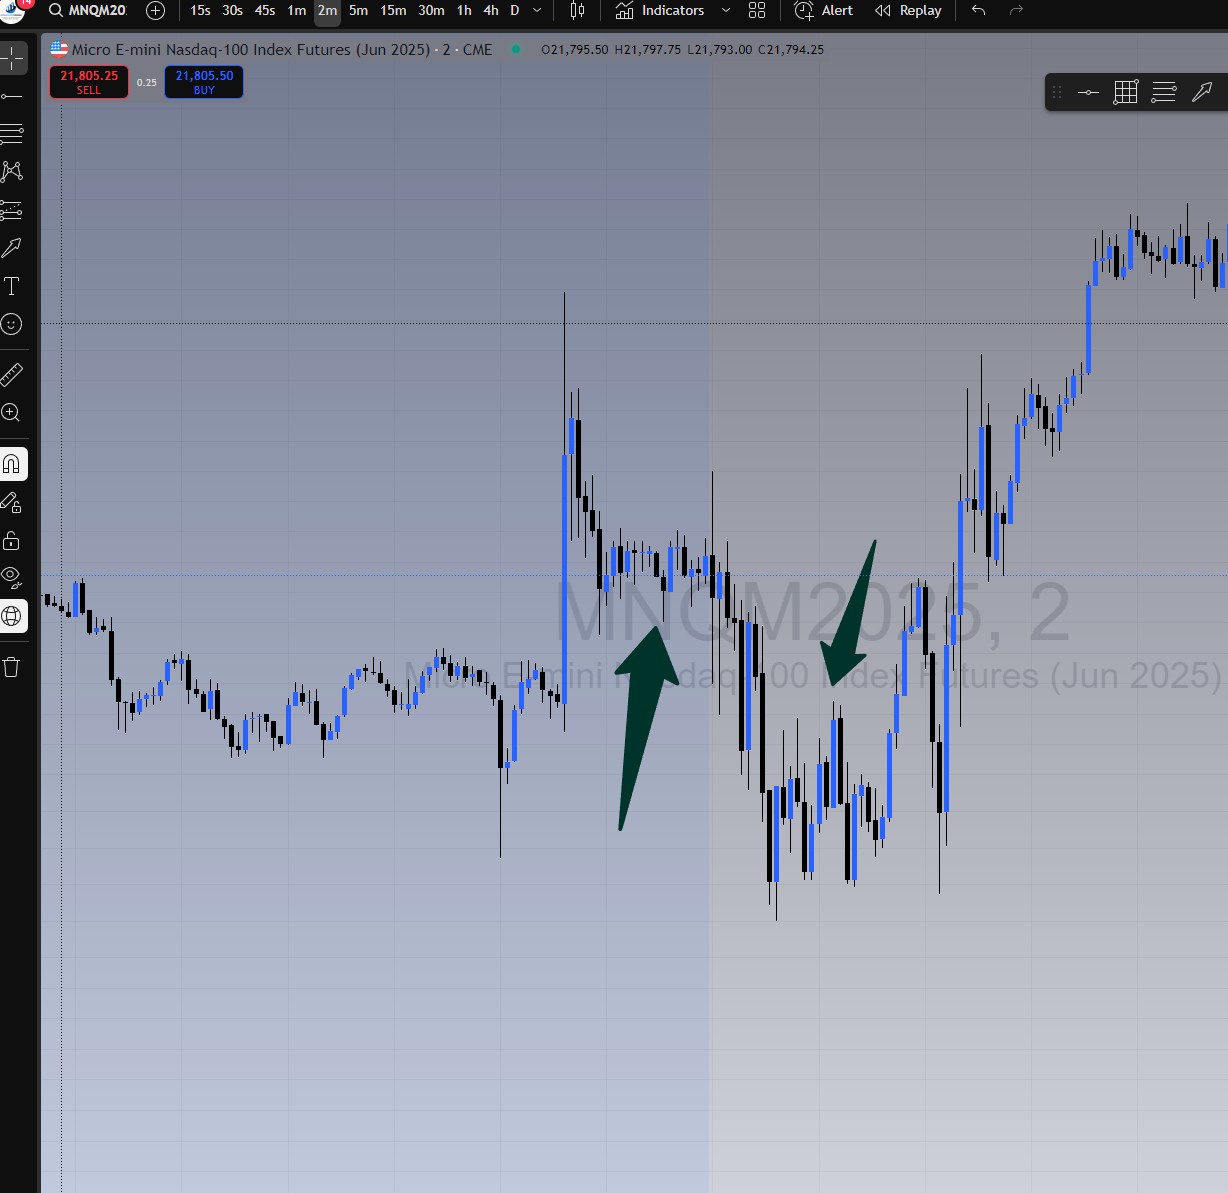
Task: Open the Indicators dialog
Action: pyautogui.click(x=660, y=11)
